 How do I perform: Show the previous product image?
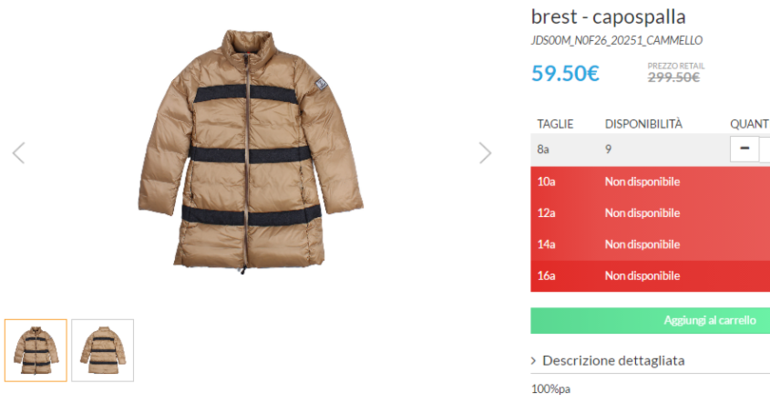pyautogui.click(x=18, y=153)
